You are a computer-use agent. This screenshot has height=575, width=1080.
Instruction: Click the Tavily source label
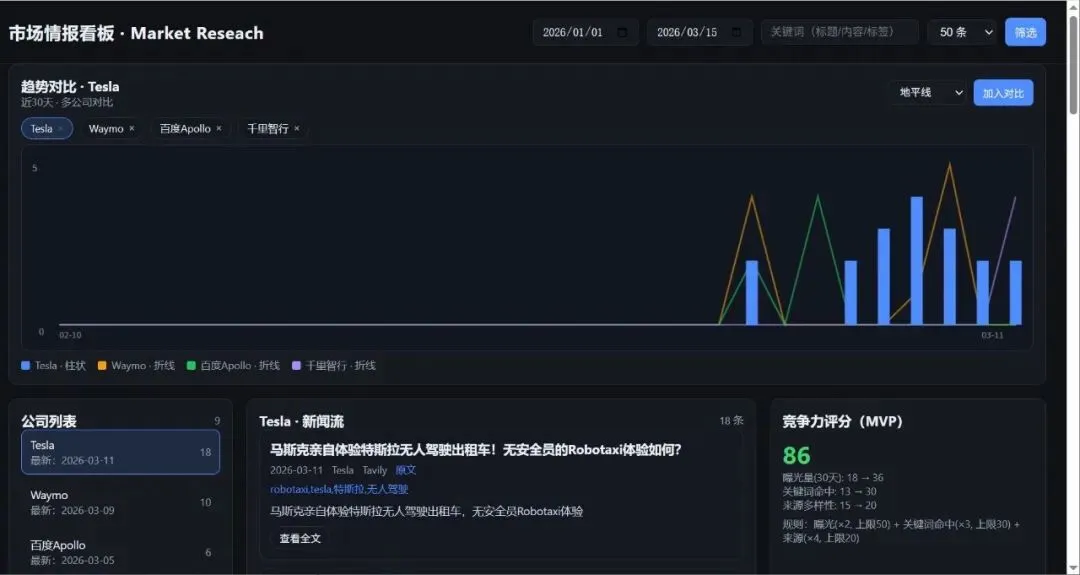(375, 470)
